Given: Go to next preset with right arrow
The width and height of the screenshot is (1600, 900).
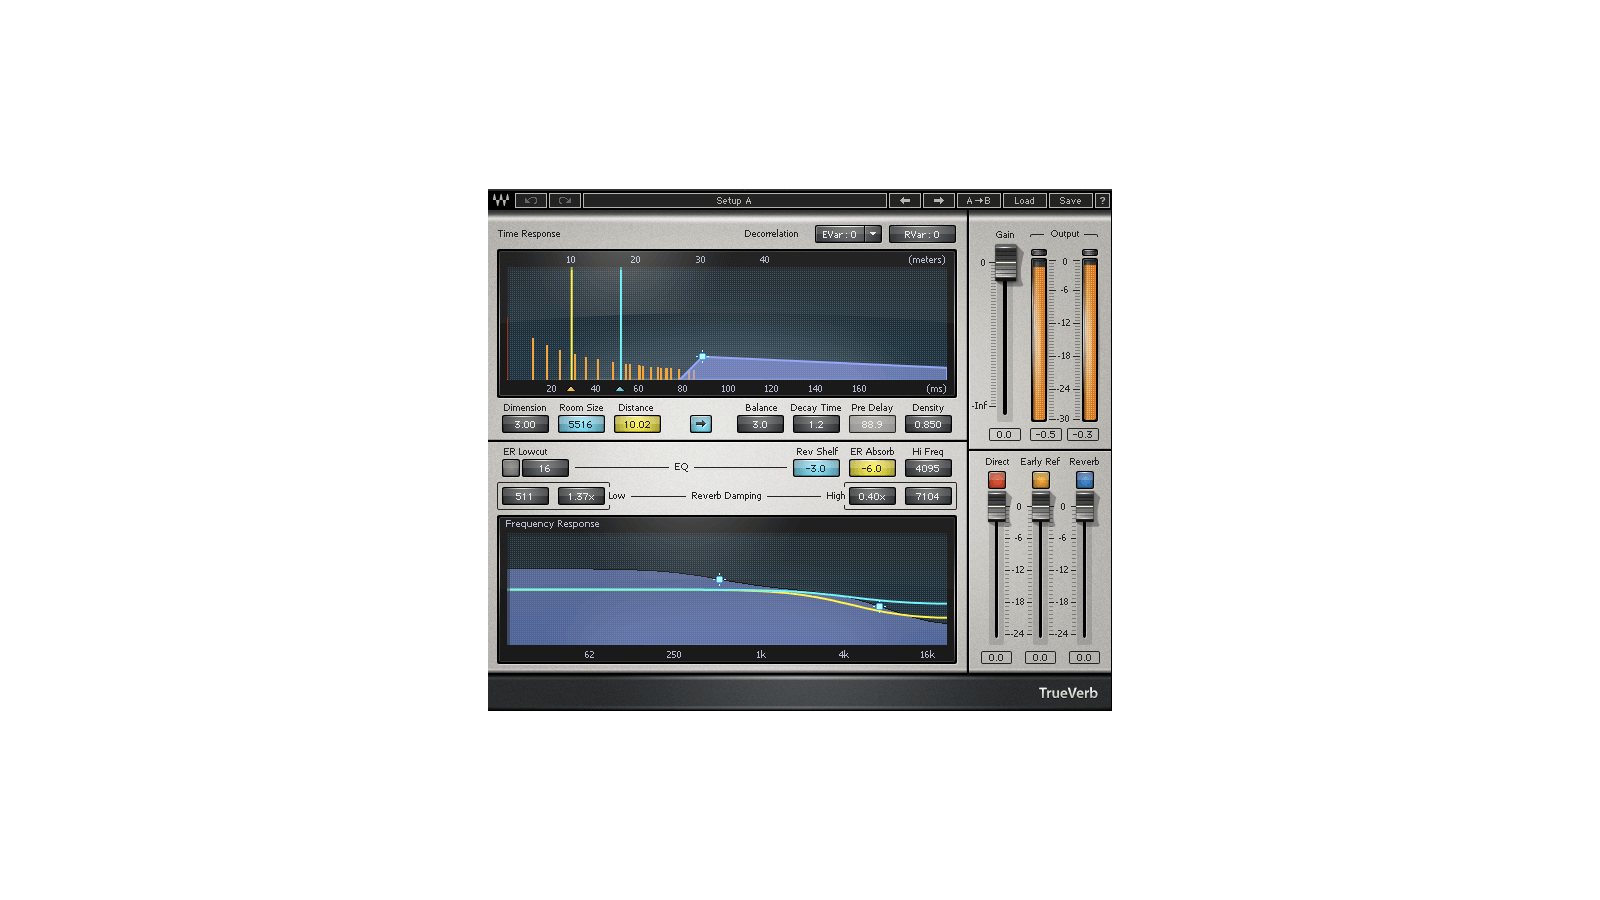Looking at the screenshot, I should click(x=939, y=200).
